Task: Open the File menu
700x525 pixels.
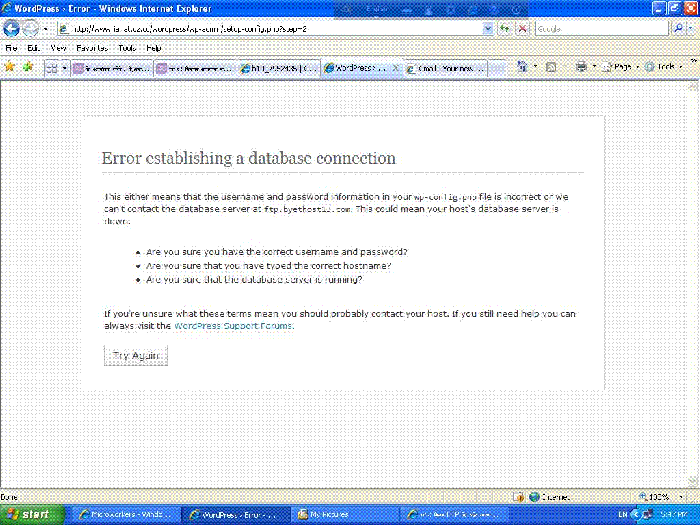Action: [x=11, y=48]
